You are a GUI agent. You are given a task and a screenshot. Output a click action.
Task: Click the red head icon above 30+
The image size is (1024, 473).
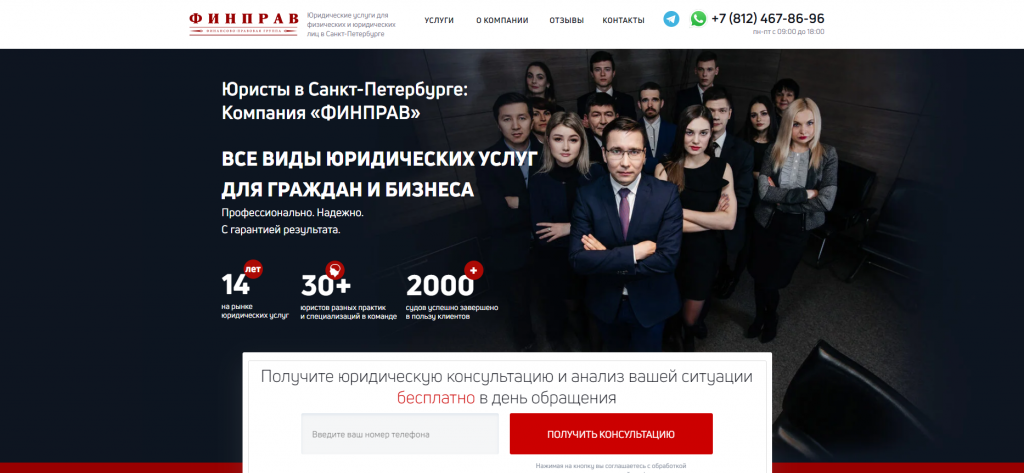pyautogui.click(x=335, y=270)
